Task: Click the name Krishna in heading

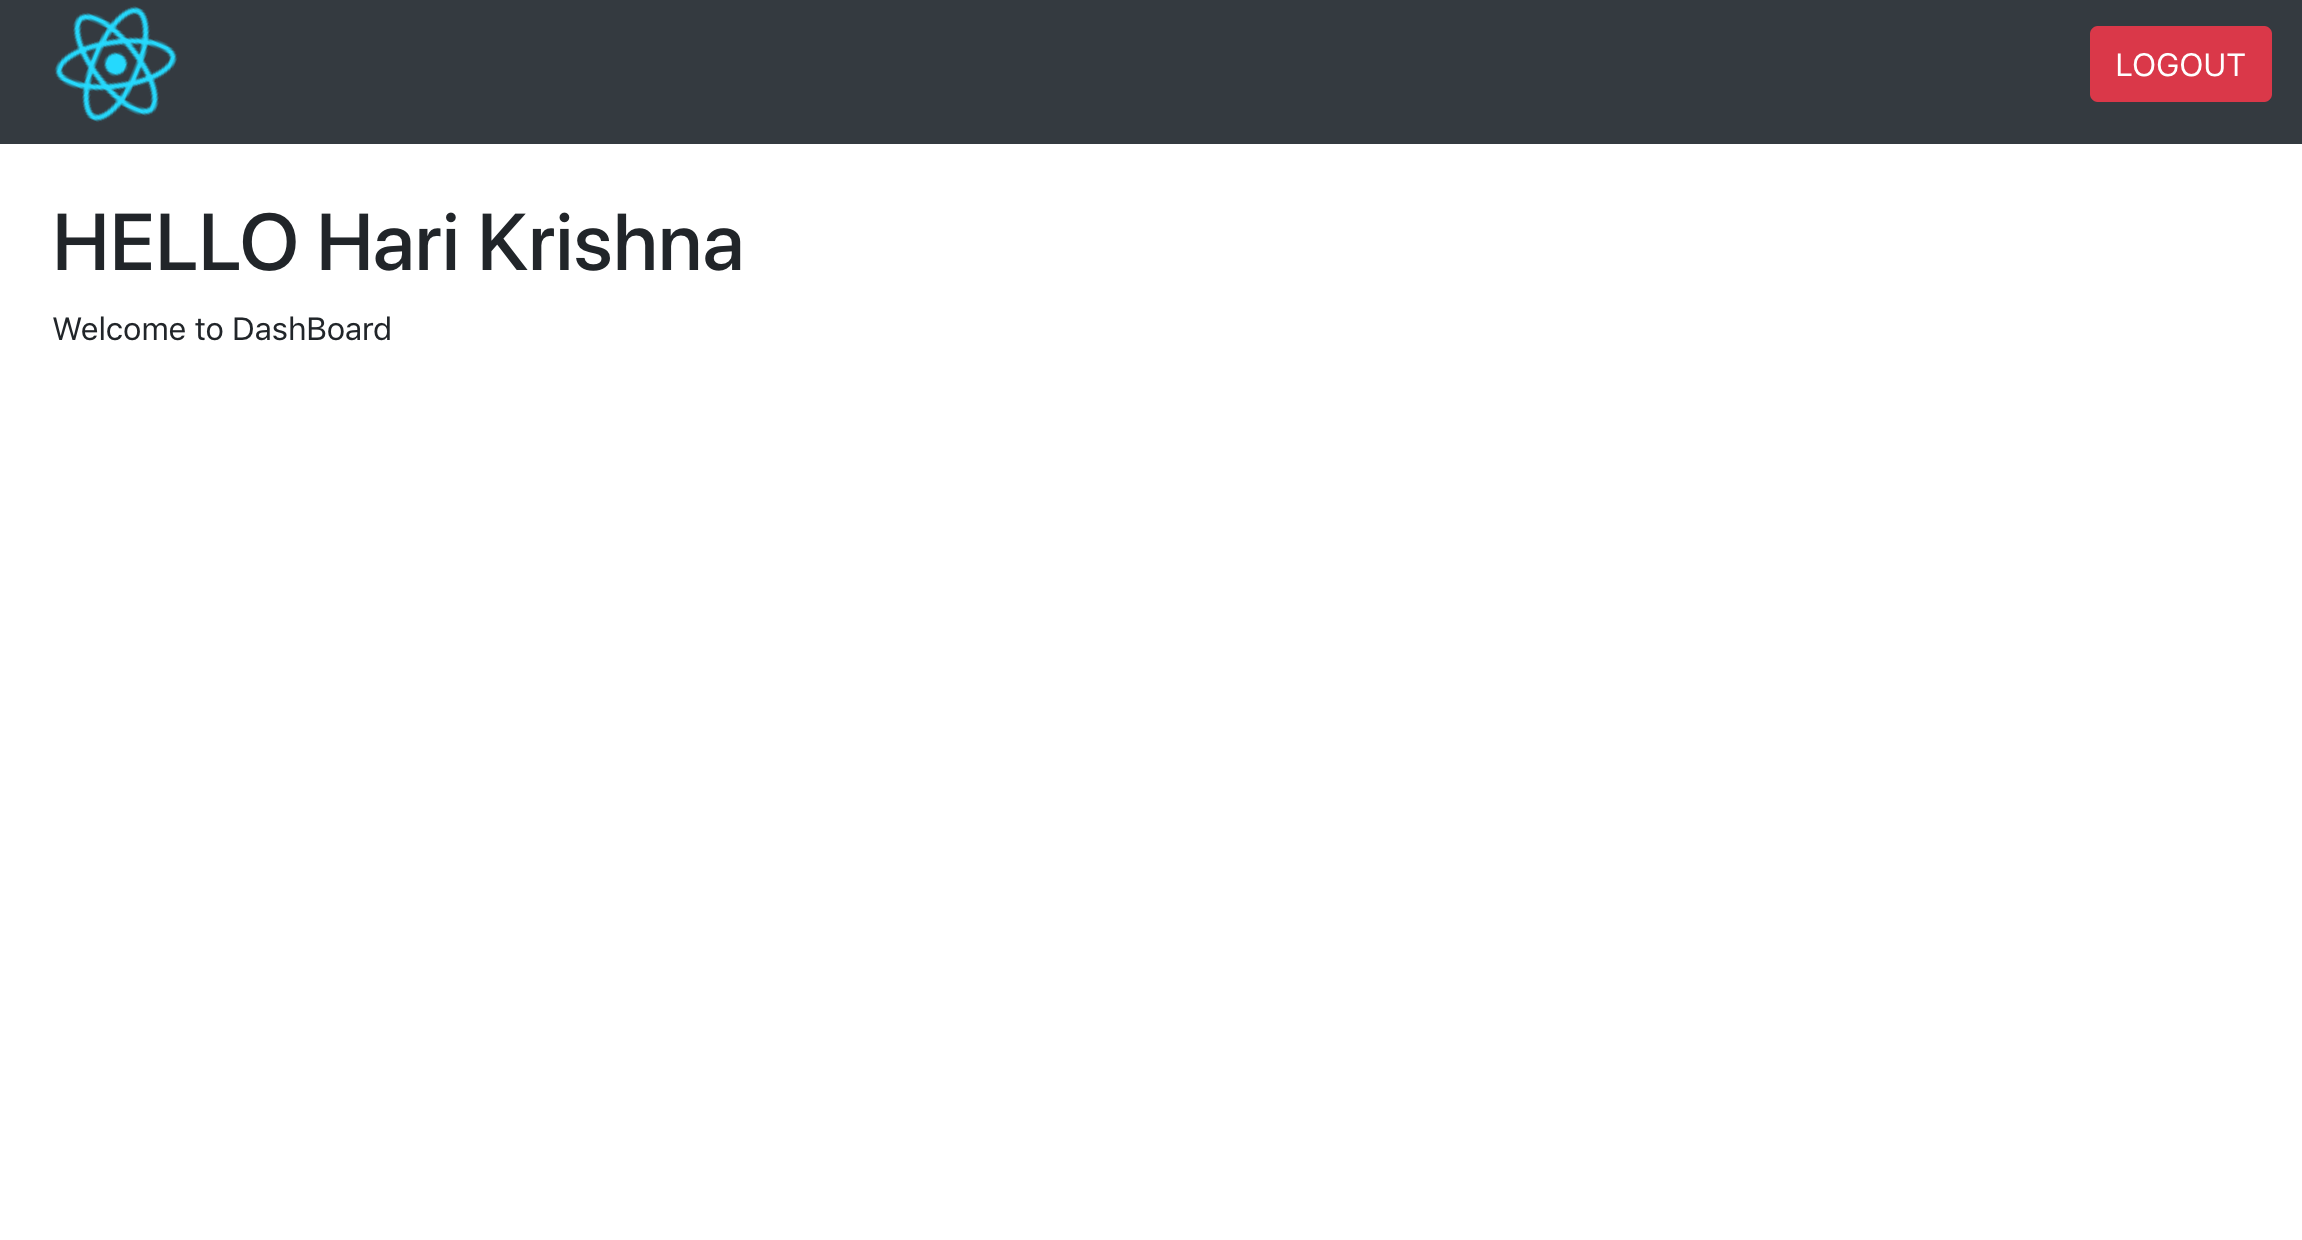Action: pos(610,243)
